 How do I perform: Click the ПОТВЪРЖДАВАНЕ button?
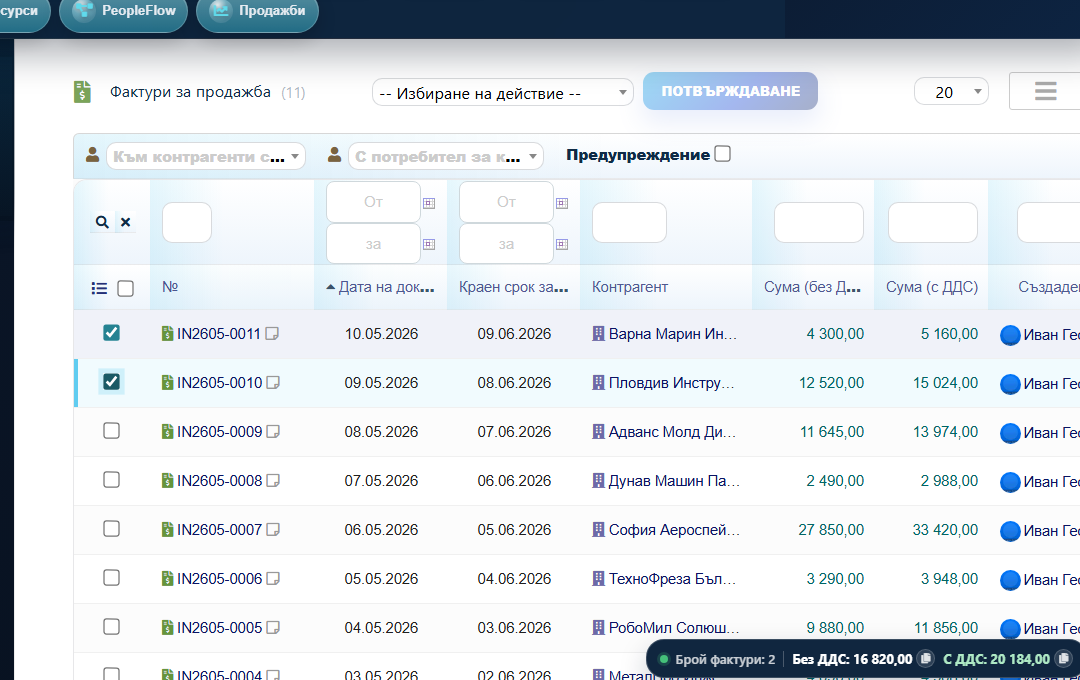pyautogui.click(x=730, y=91)
